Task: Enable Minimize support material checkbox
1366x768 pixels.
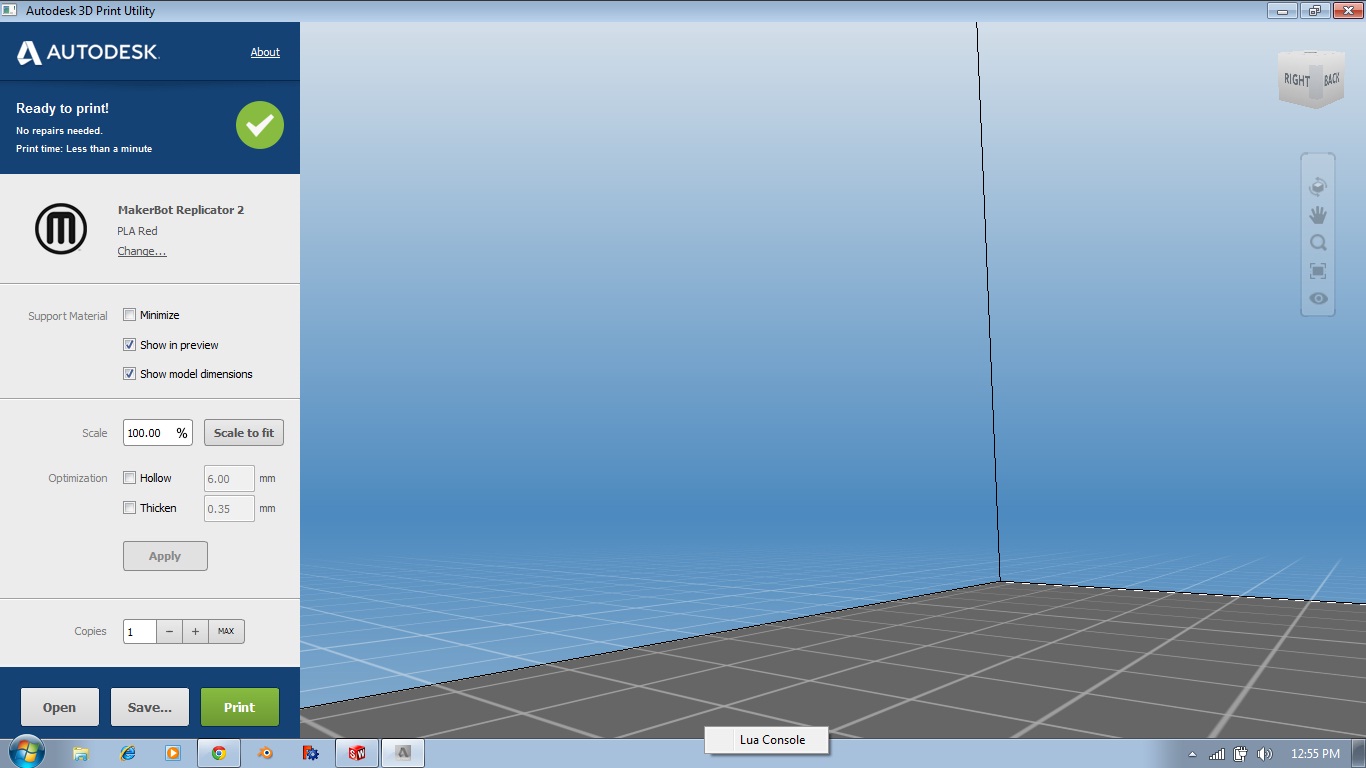Action: pos(129,315)
